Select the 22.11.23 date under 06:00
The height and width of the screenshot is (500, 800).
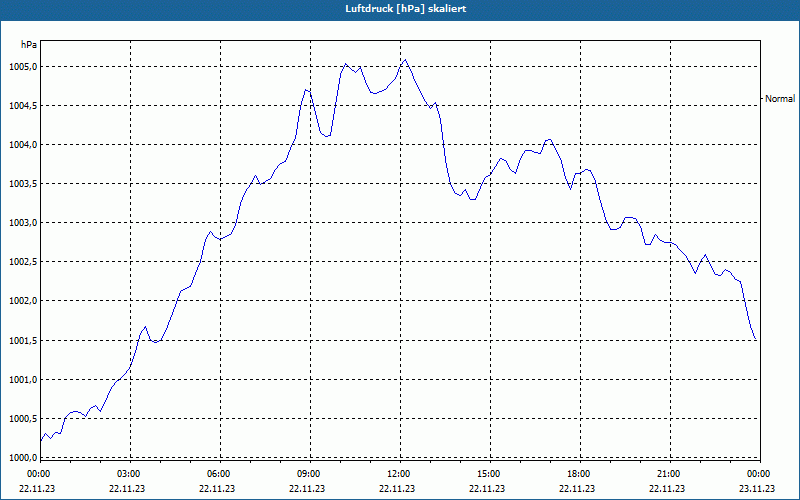pyautogui.click(x=217, y=489)
